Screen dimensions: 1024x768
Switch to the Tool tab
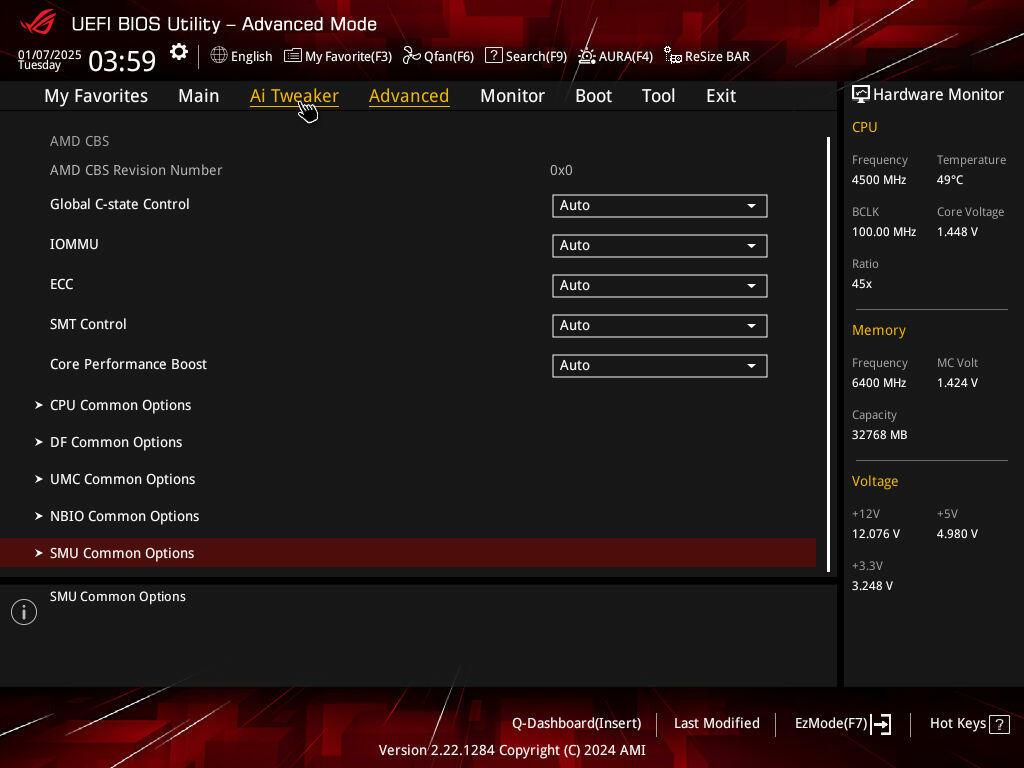pyautogui.click(x=658, y=96)
